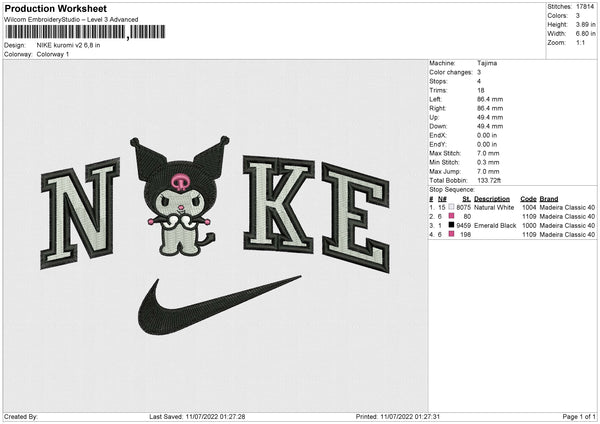The image size is (600, 424).
Task: Click the Madeira Classic 40 brand in row 1
Action: (567, 207)
